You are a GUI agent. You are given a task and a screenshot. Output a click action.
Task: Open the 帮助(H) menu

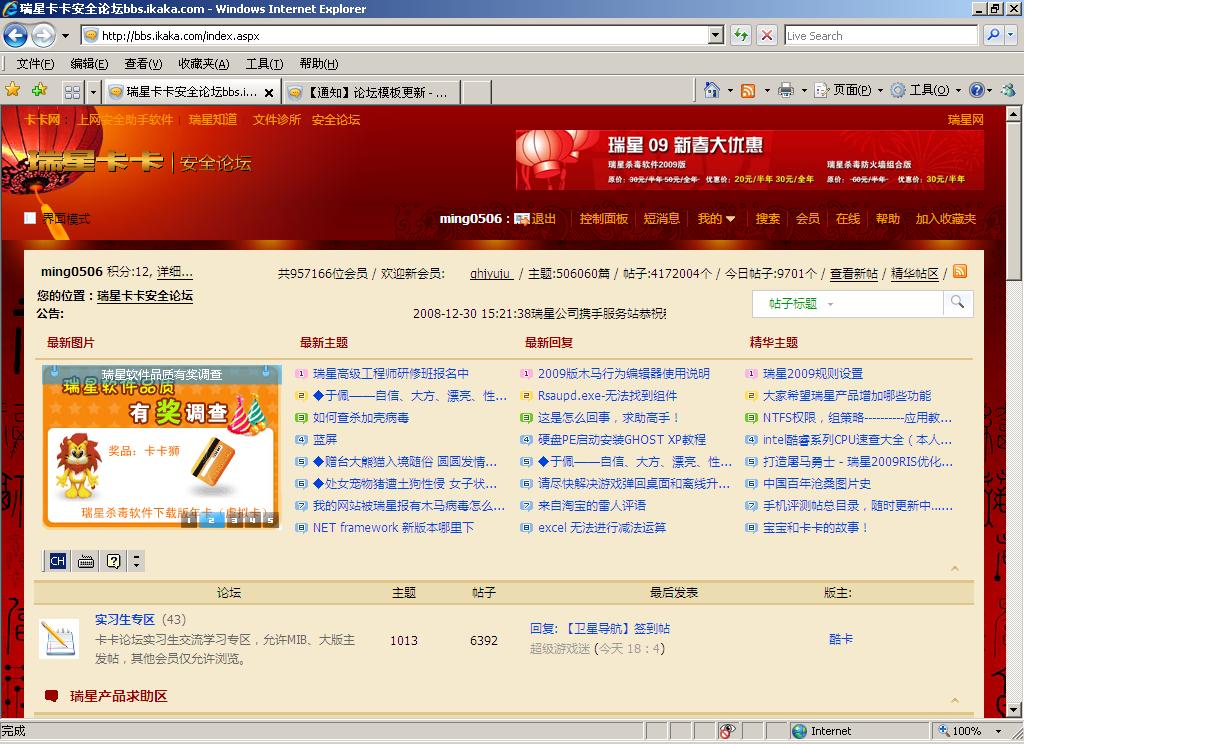tap(319, 64)
